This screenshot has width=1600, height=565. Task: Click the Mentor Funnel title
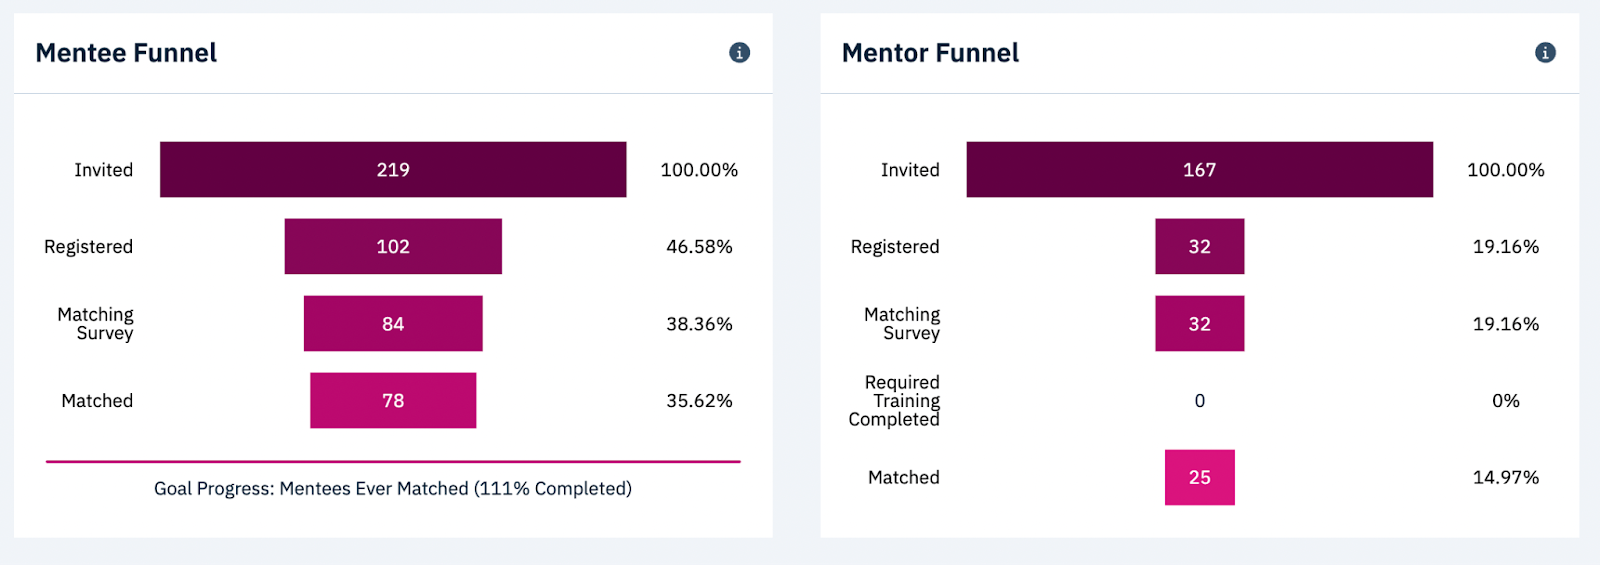tap(930, 53)
